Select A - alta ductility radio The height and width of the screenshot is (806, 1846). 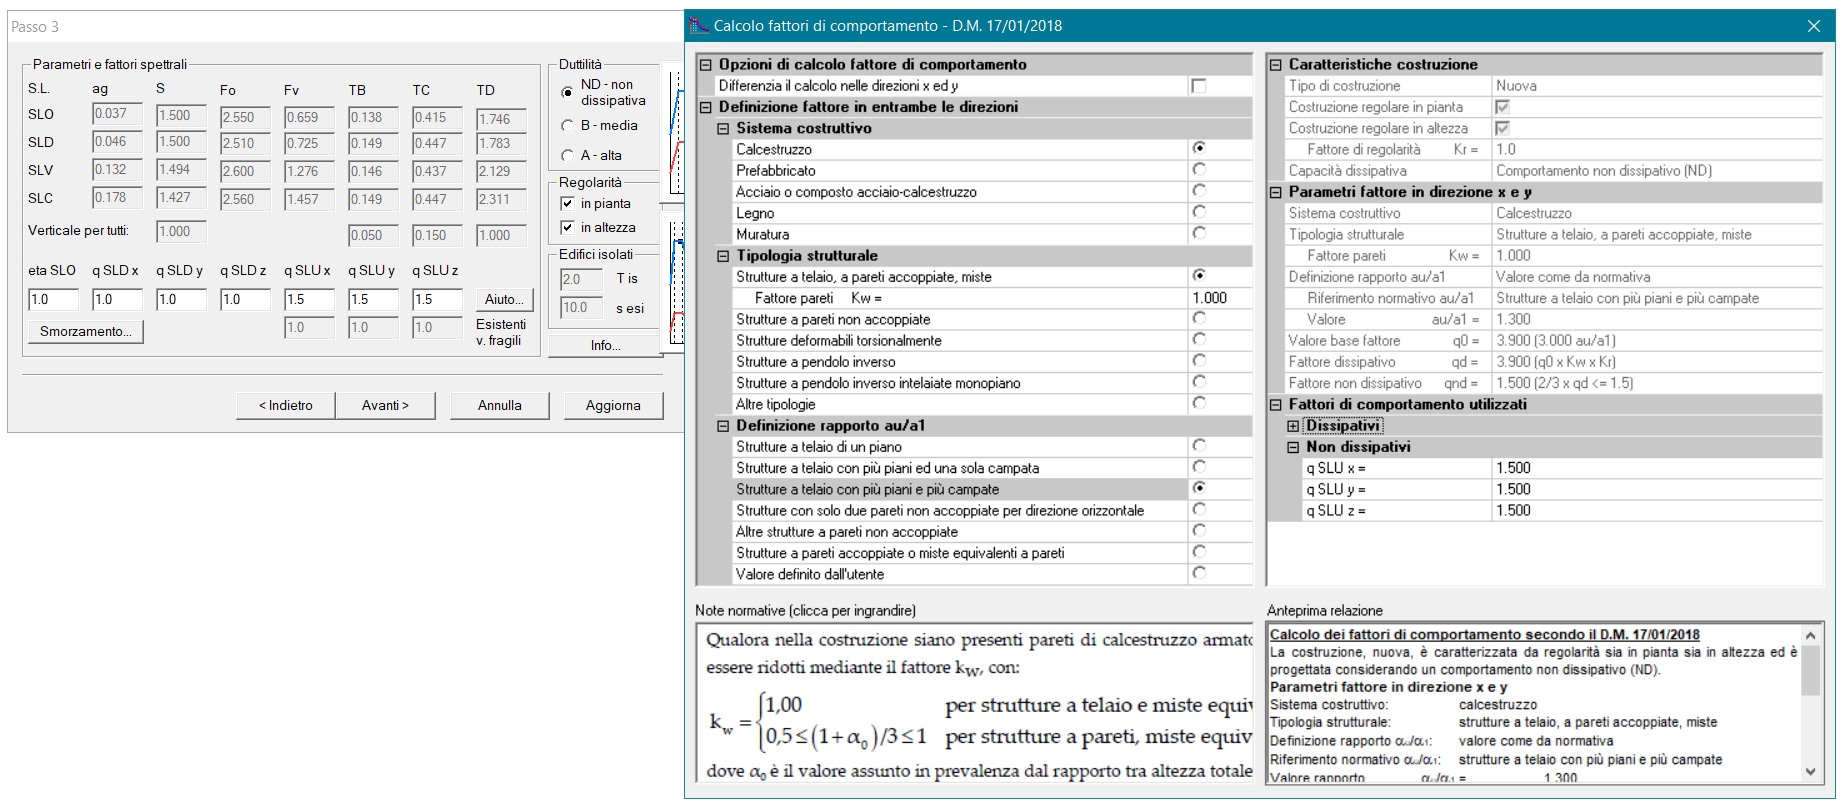(x=568, y=156)
